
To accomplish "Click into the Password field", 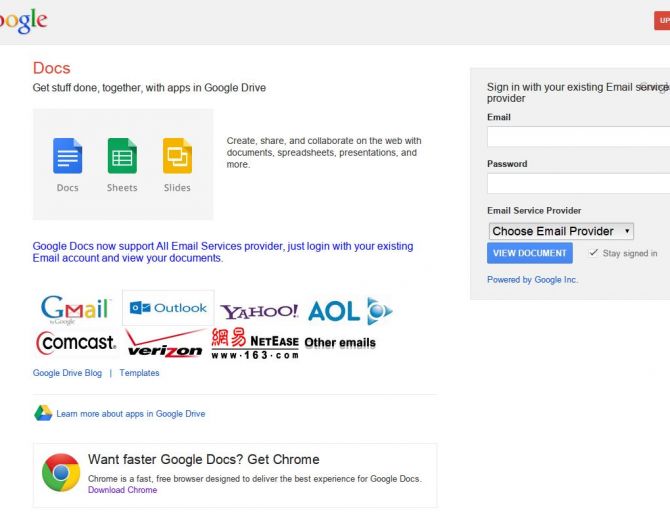I will [x=578, y=184].
